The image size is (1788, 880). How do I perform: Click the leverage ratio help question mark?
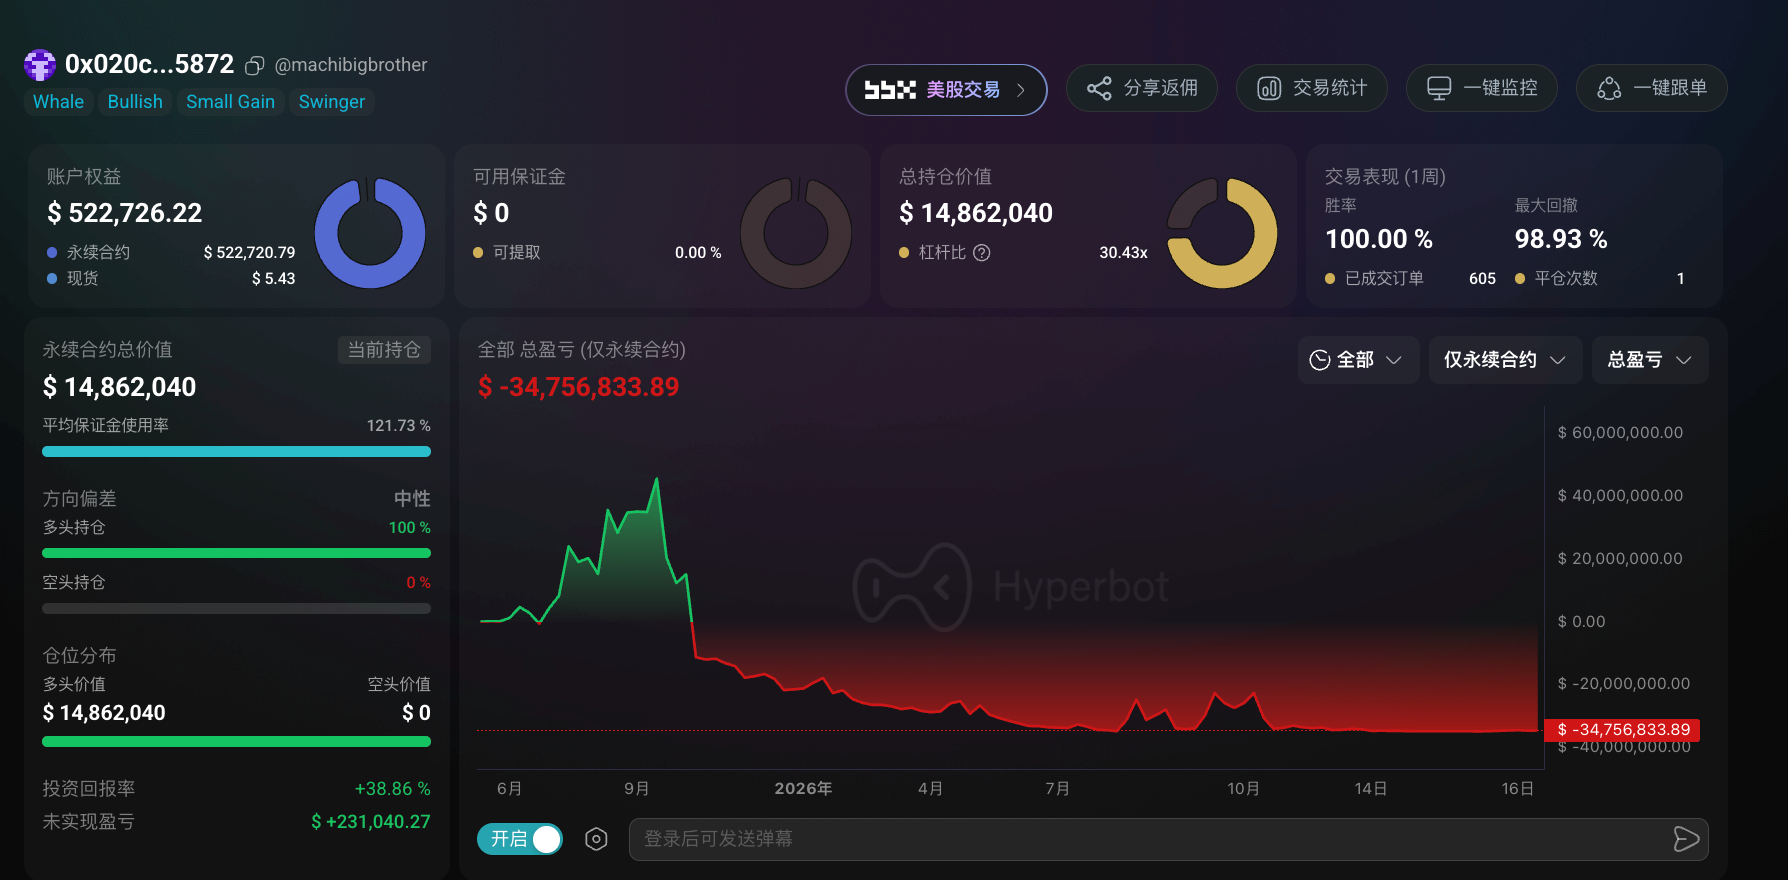pos(982,252)
